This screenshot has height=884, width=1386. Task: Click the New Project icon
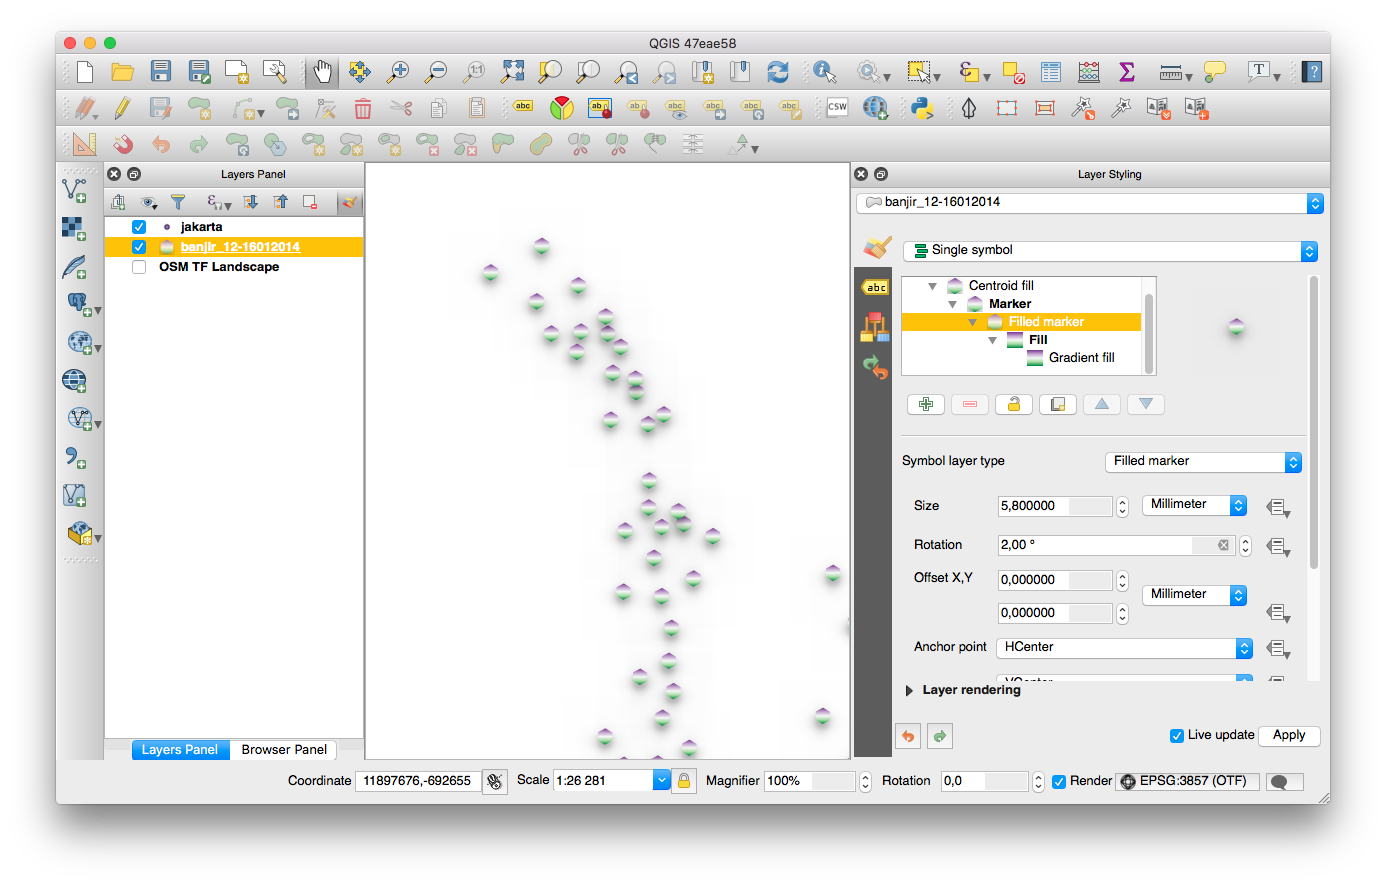pos(85,71)
